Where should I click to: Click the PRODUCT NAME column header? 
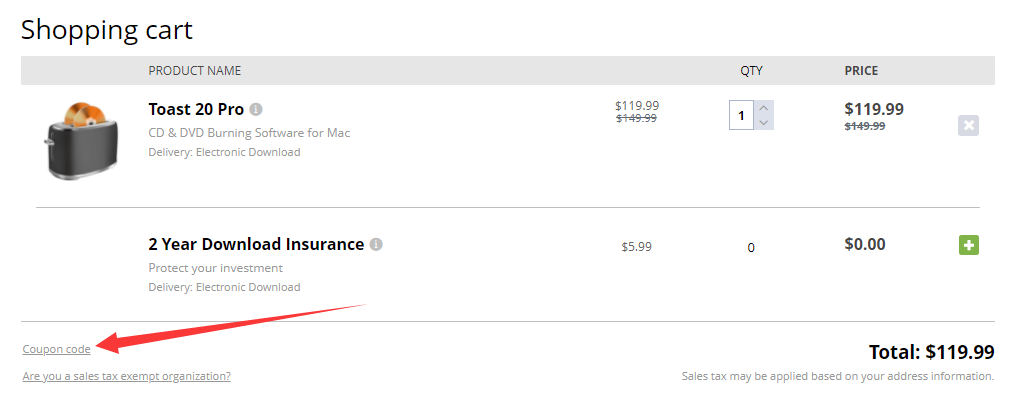(195, 71)
